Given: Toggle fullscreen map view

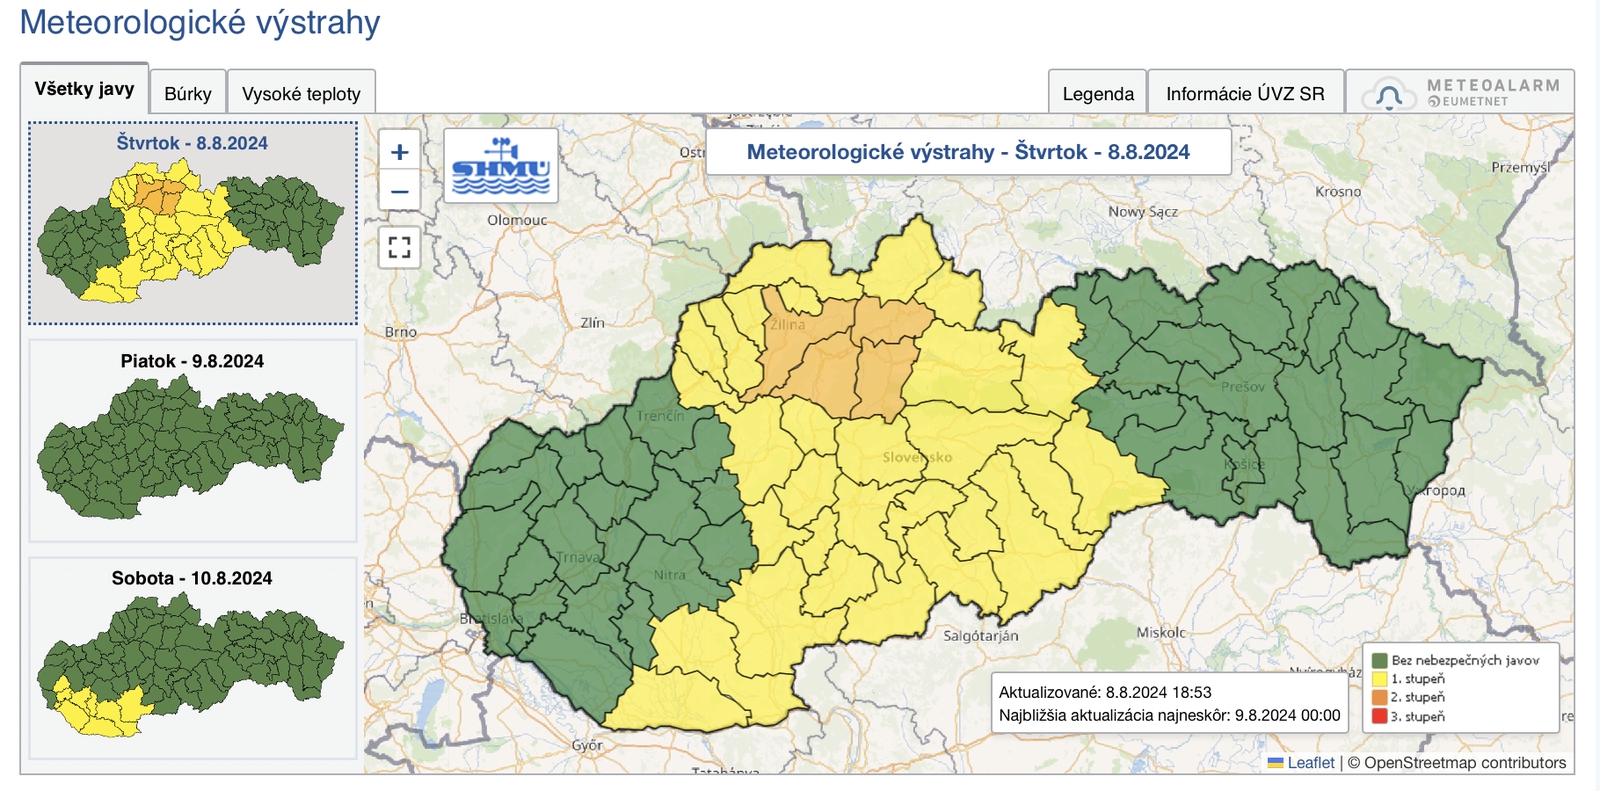Looking at the screenshot, I should pos(400,247).
